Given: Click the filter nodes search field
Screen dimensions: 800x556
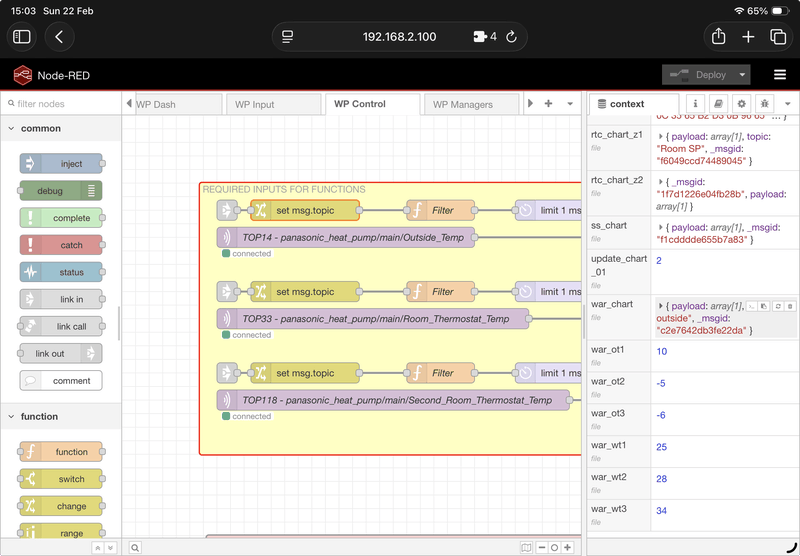Looking at the screenshot, I should click(61, 104).
